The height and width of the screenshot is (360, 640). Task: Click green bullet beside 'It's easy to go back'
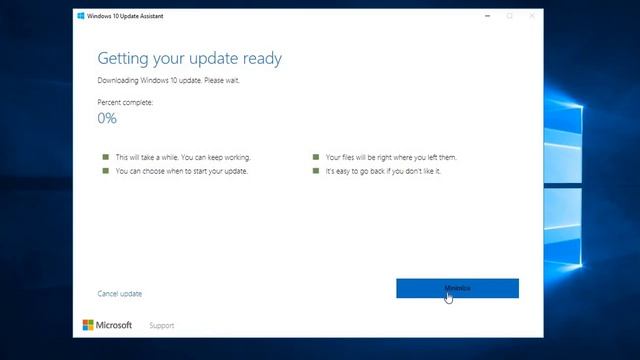tap(316, 171)
